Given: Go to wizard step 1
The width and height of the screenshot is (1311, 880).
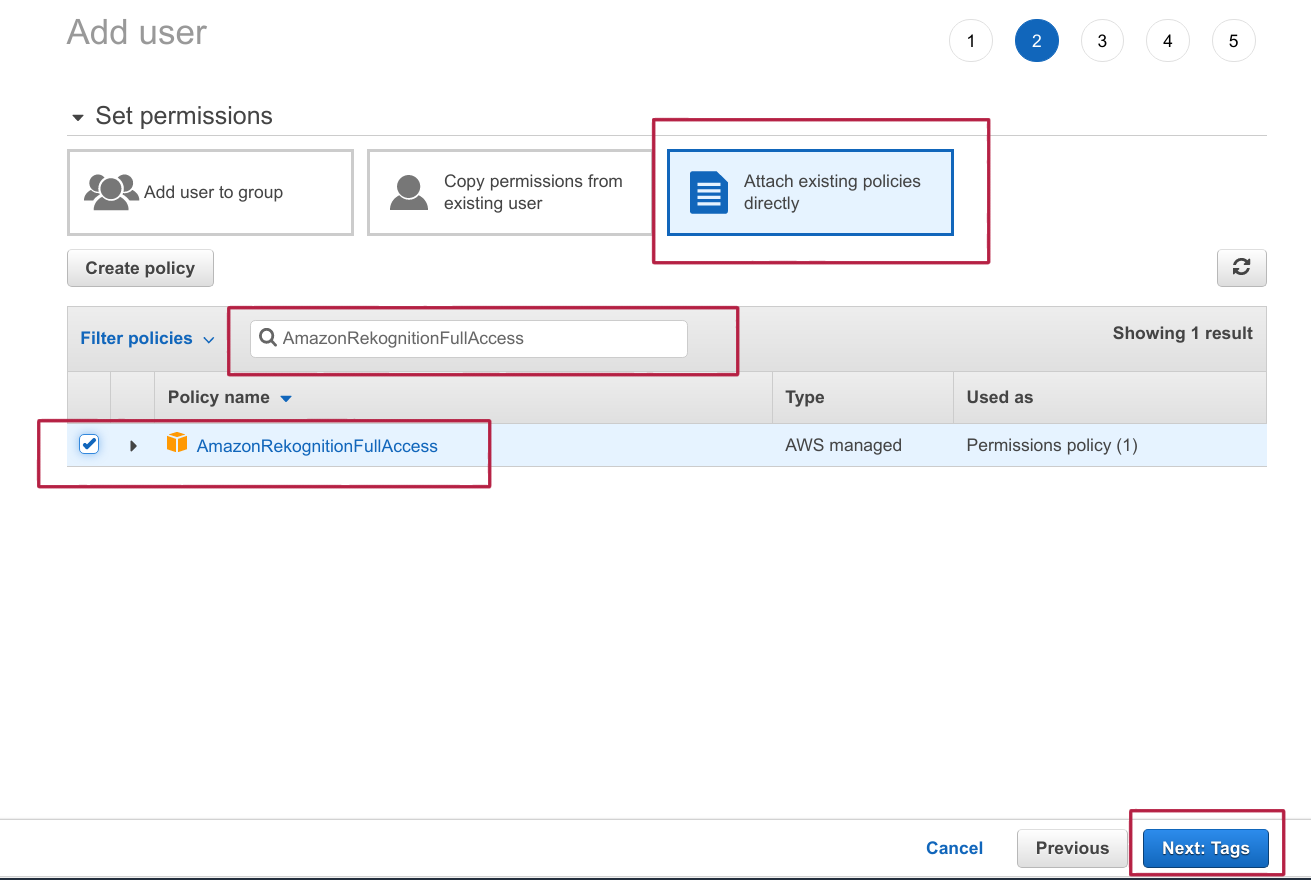Looking at the screenshot, I should (x=970, y=41).
